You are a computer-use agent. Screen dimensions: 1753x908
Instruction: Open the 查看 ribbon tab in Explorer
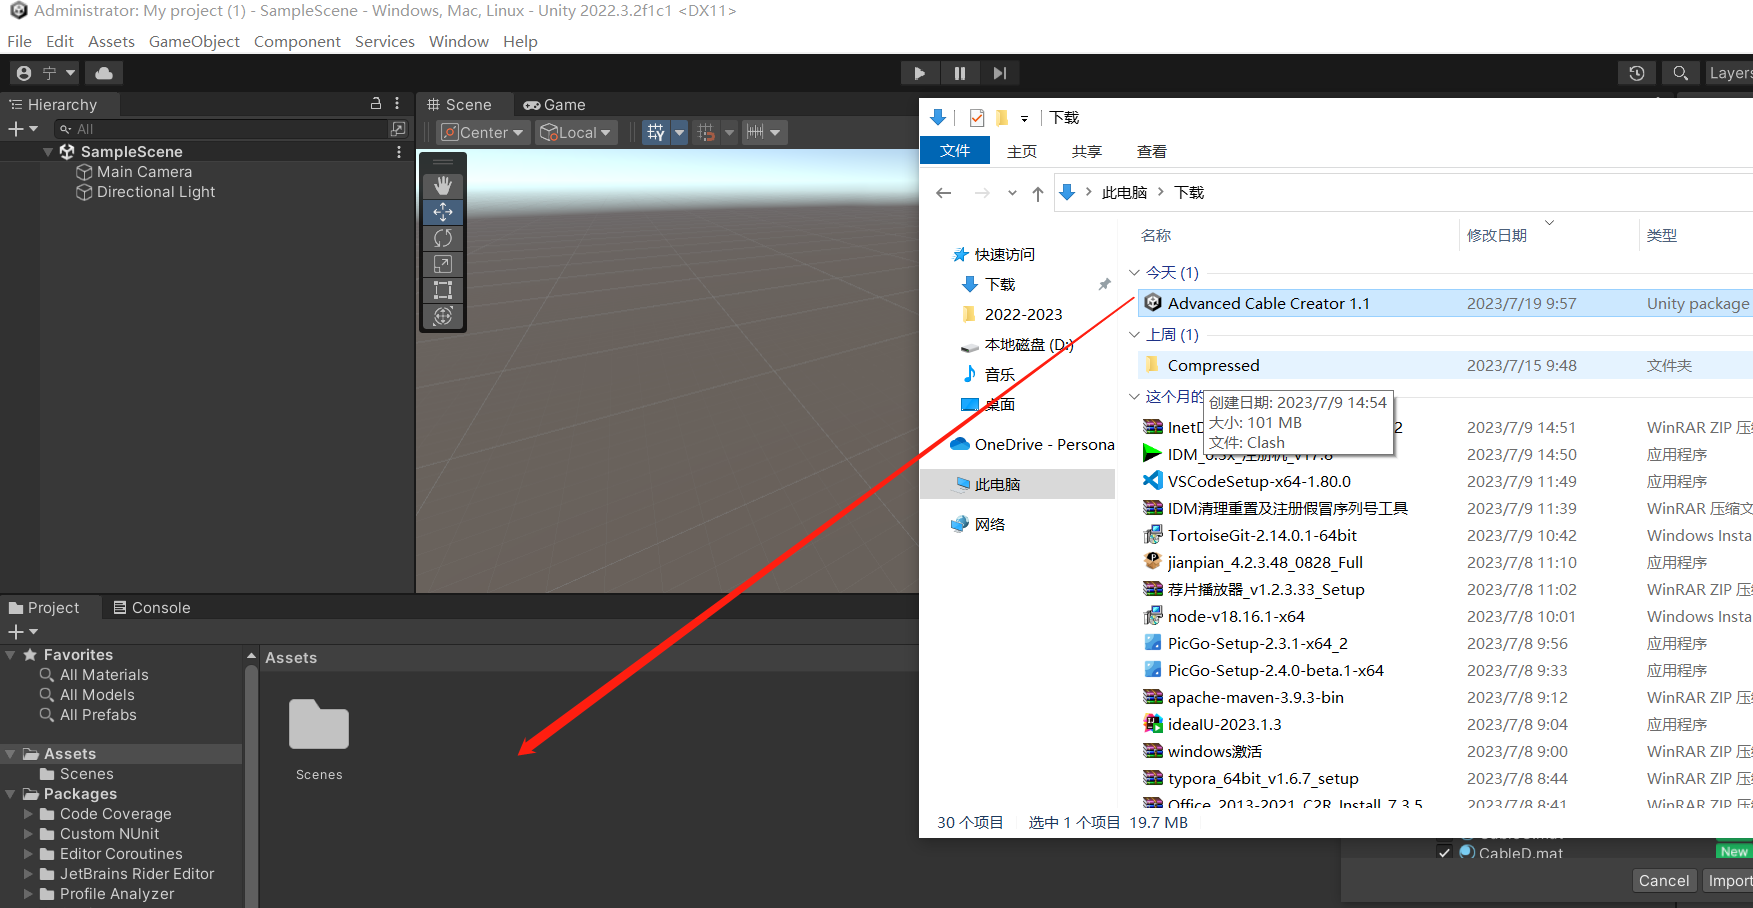pos(1152,151)
